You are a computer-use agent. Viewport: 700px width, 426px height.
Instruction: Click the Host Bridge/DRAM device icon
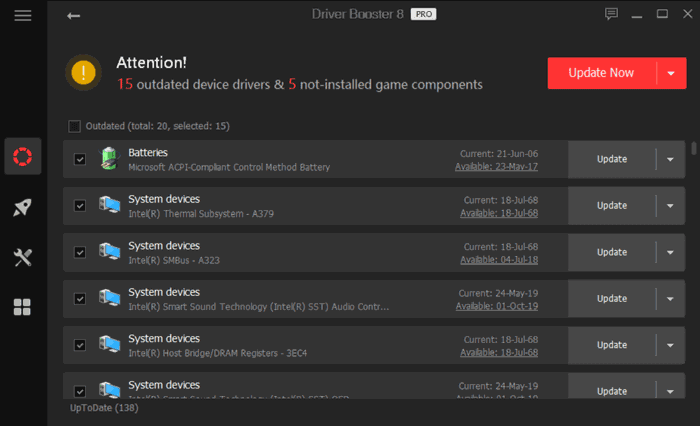(109, 344)
